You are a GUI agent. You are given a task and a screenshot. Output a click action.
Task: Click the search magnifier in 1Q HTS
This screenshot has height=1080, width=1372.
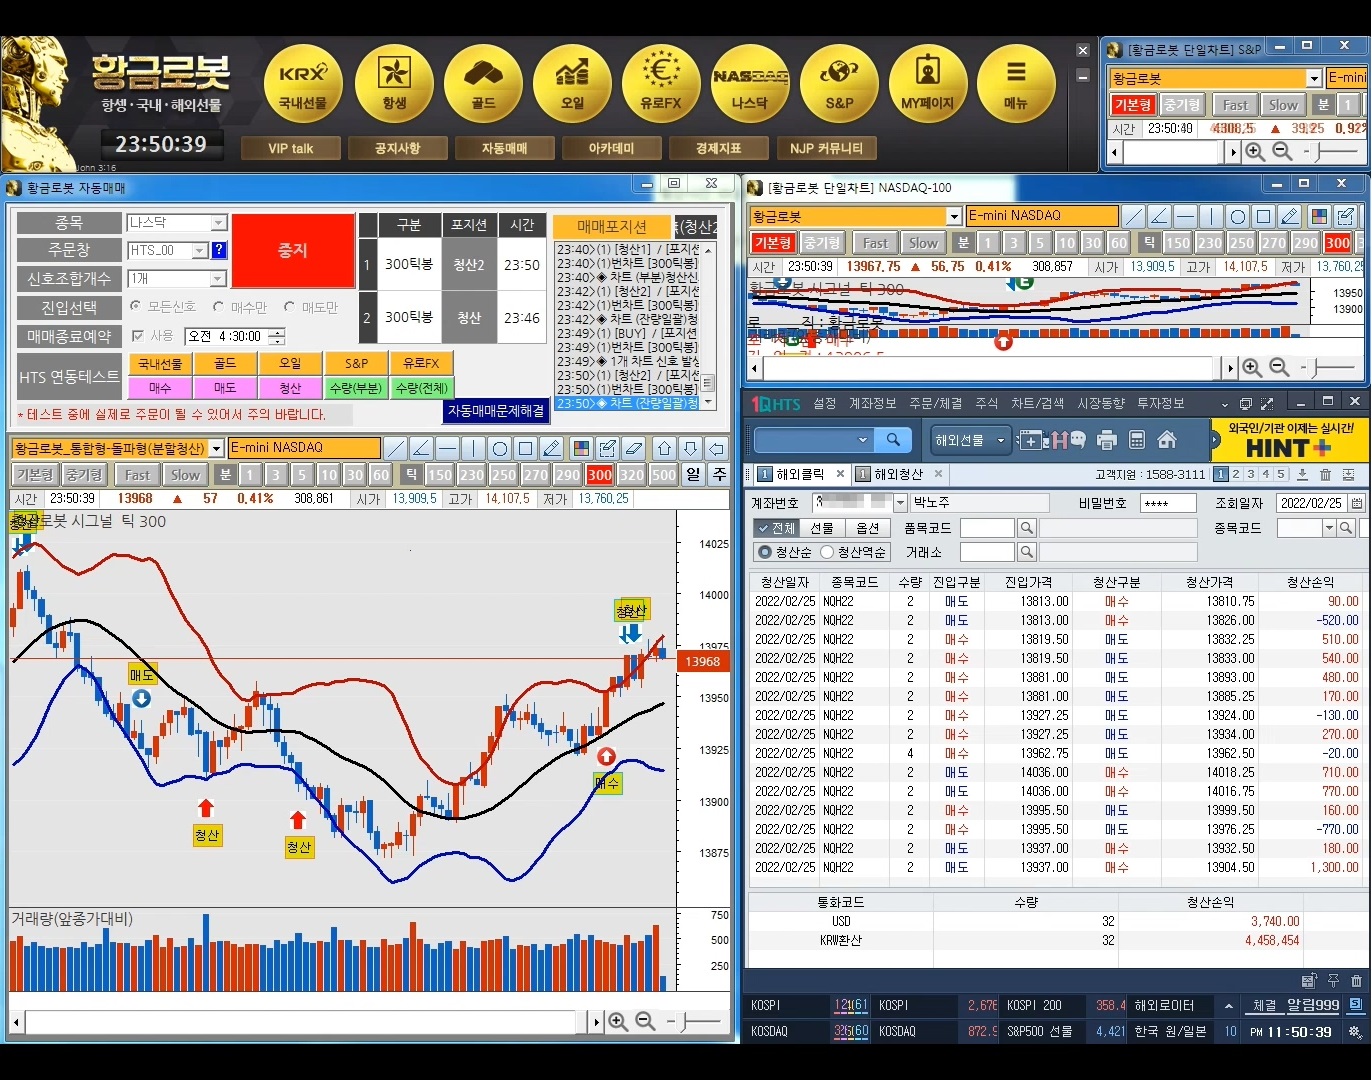click(893, 440)
